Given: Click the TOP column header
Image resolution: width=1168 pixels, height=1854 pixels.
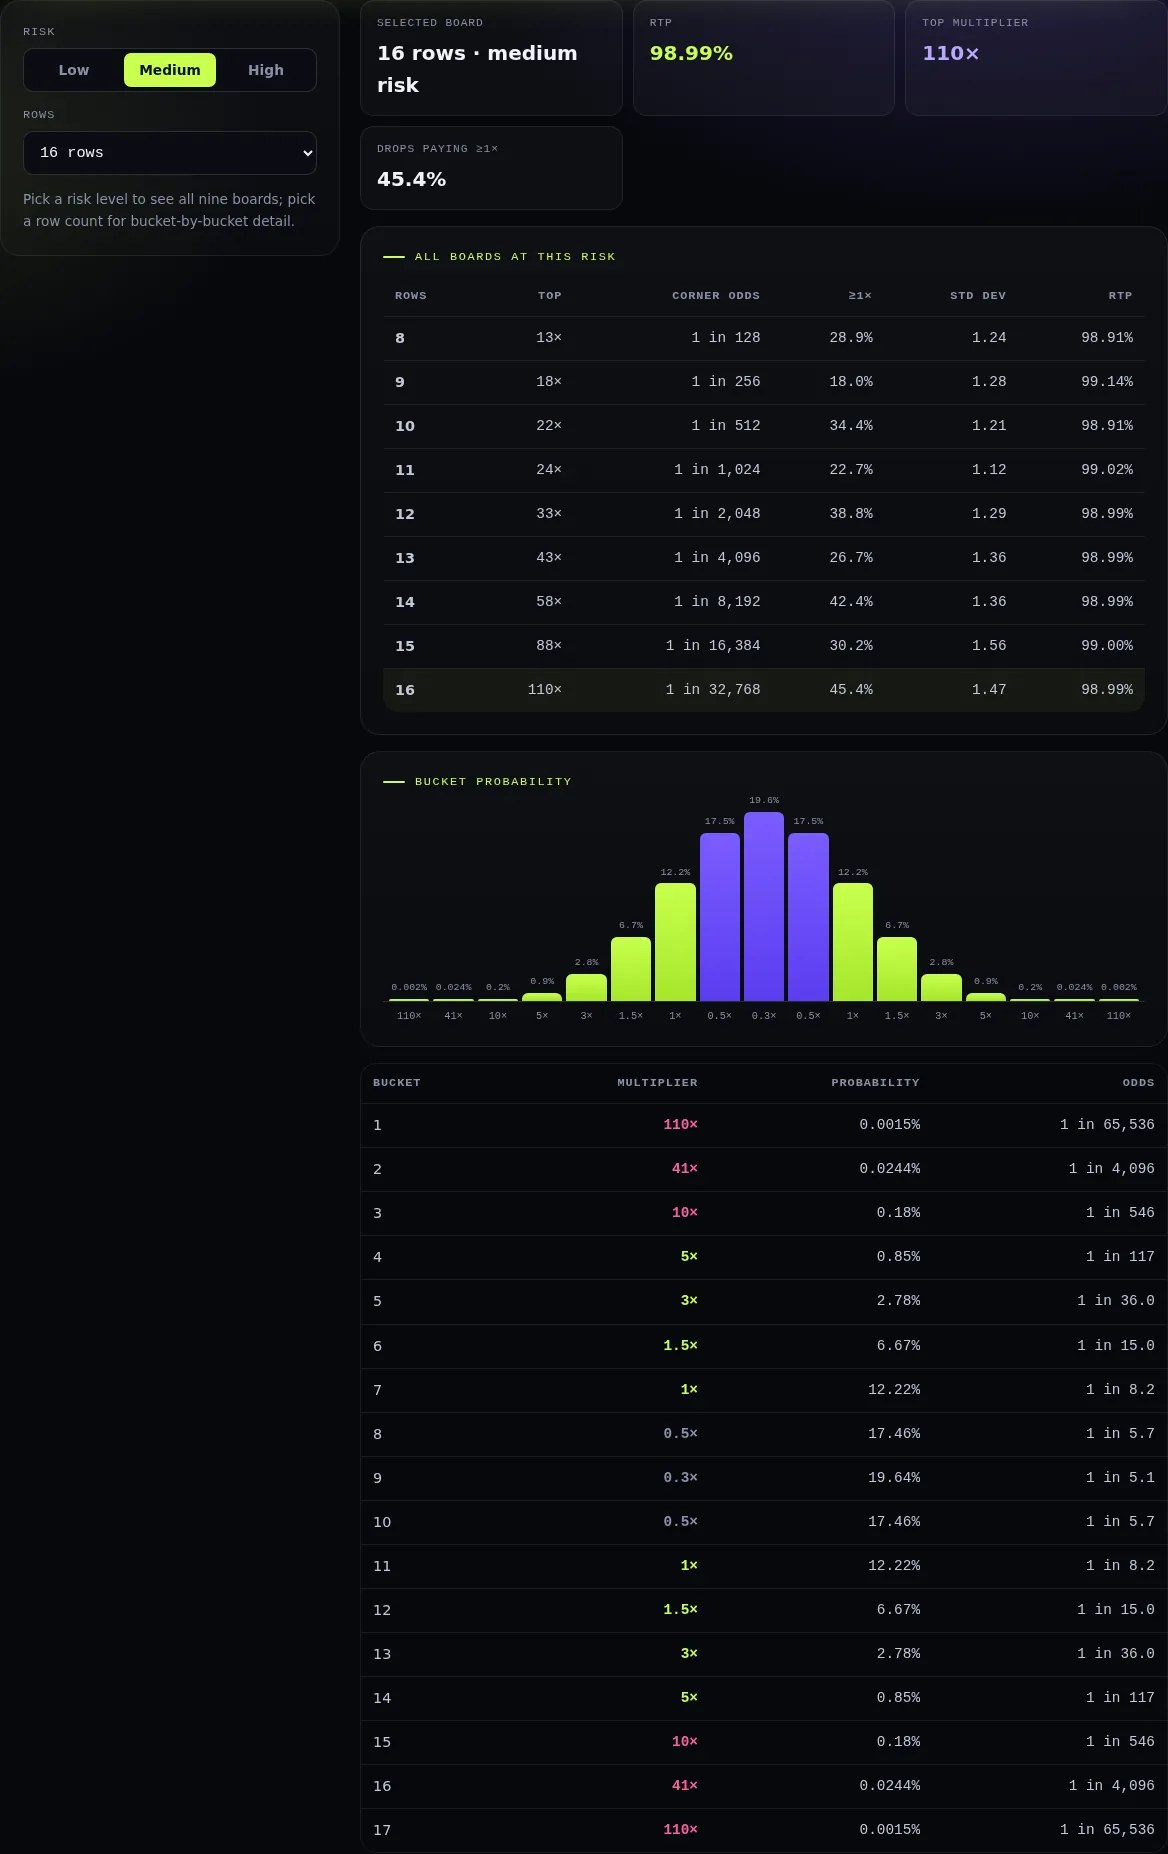Looking at the screenshot, I should point(550,296).
